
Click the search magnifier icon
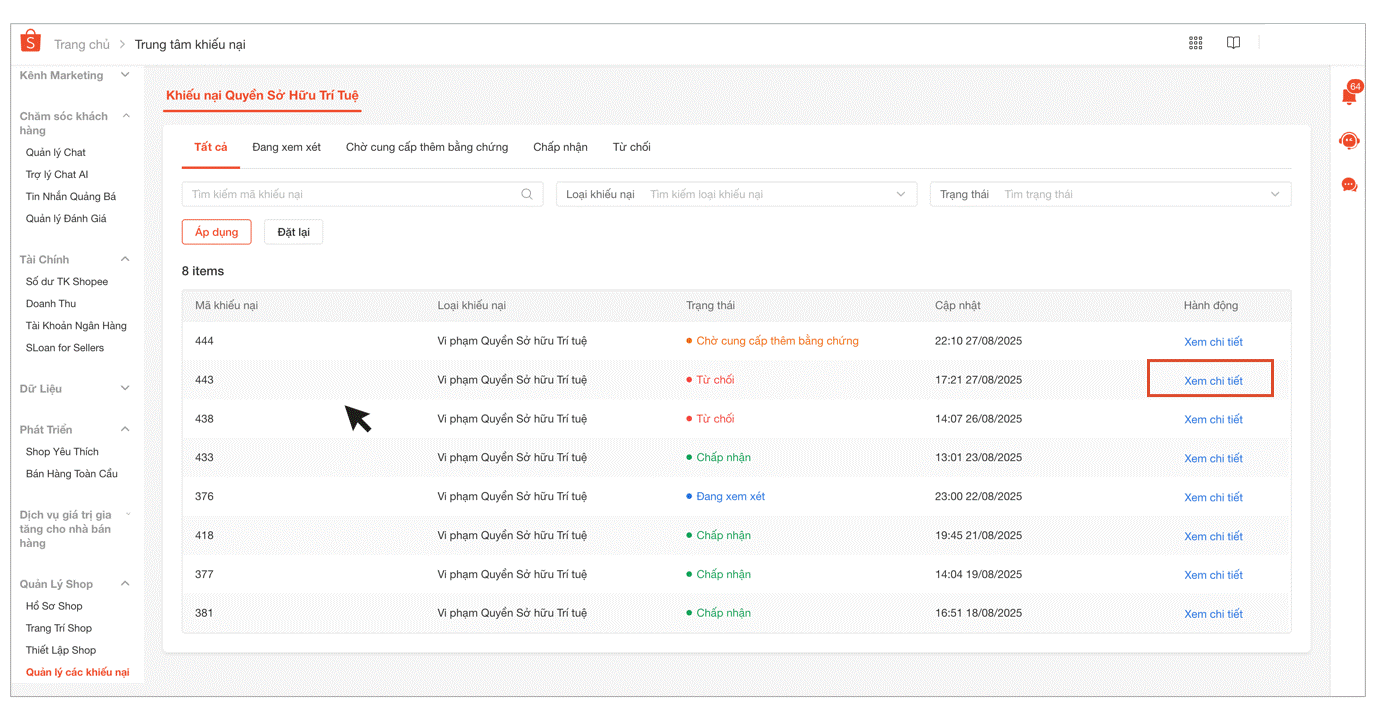pyautogui.click(x=527, y=194)
